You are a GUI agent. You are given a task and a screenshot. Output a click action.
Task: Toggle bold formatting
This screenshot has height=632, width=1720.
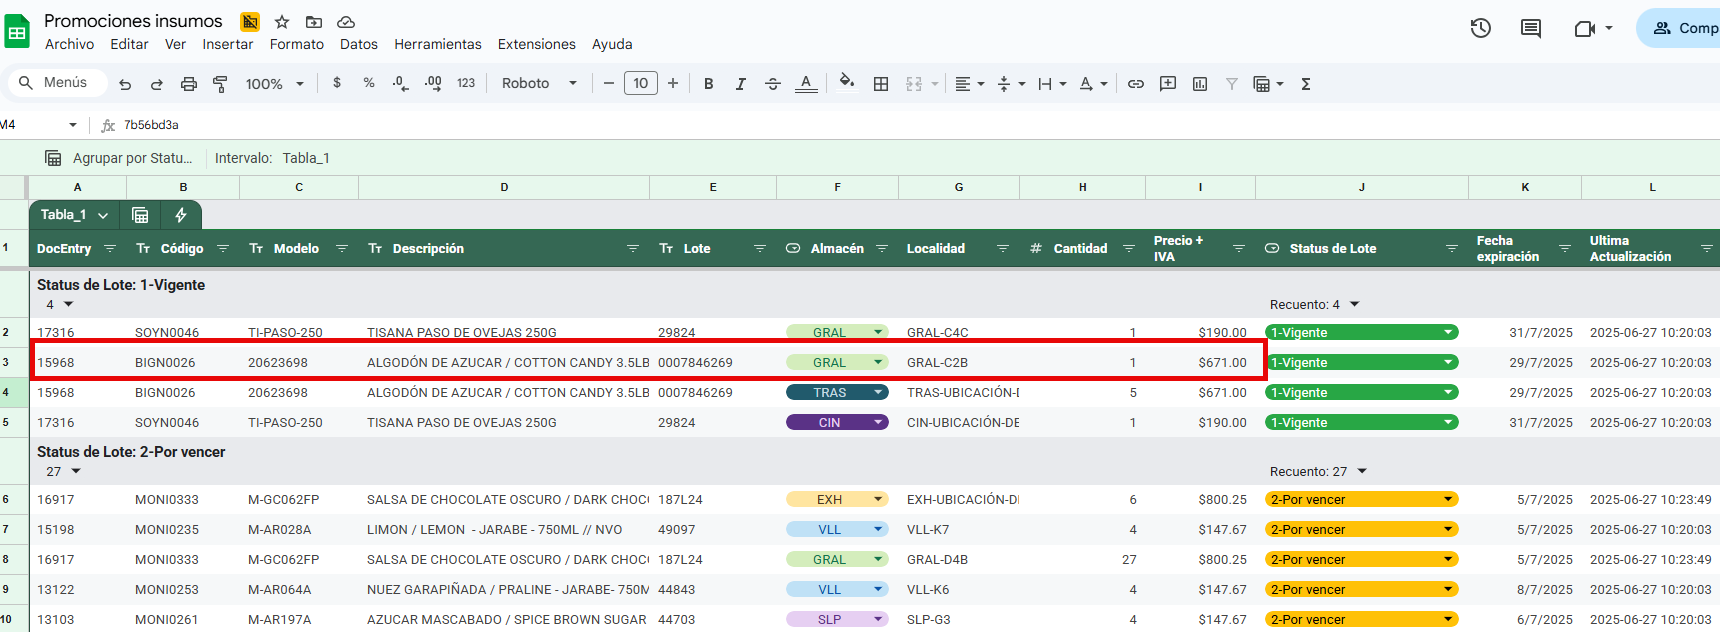point(708,84)
